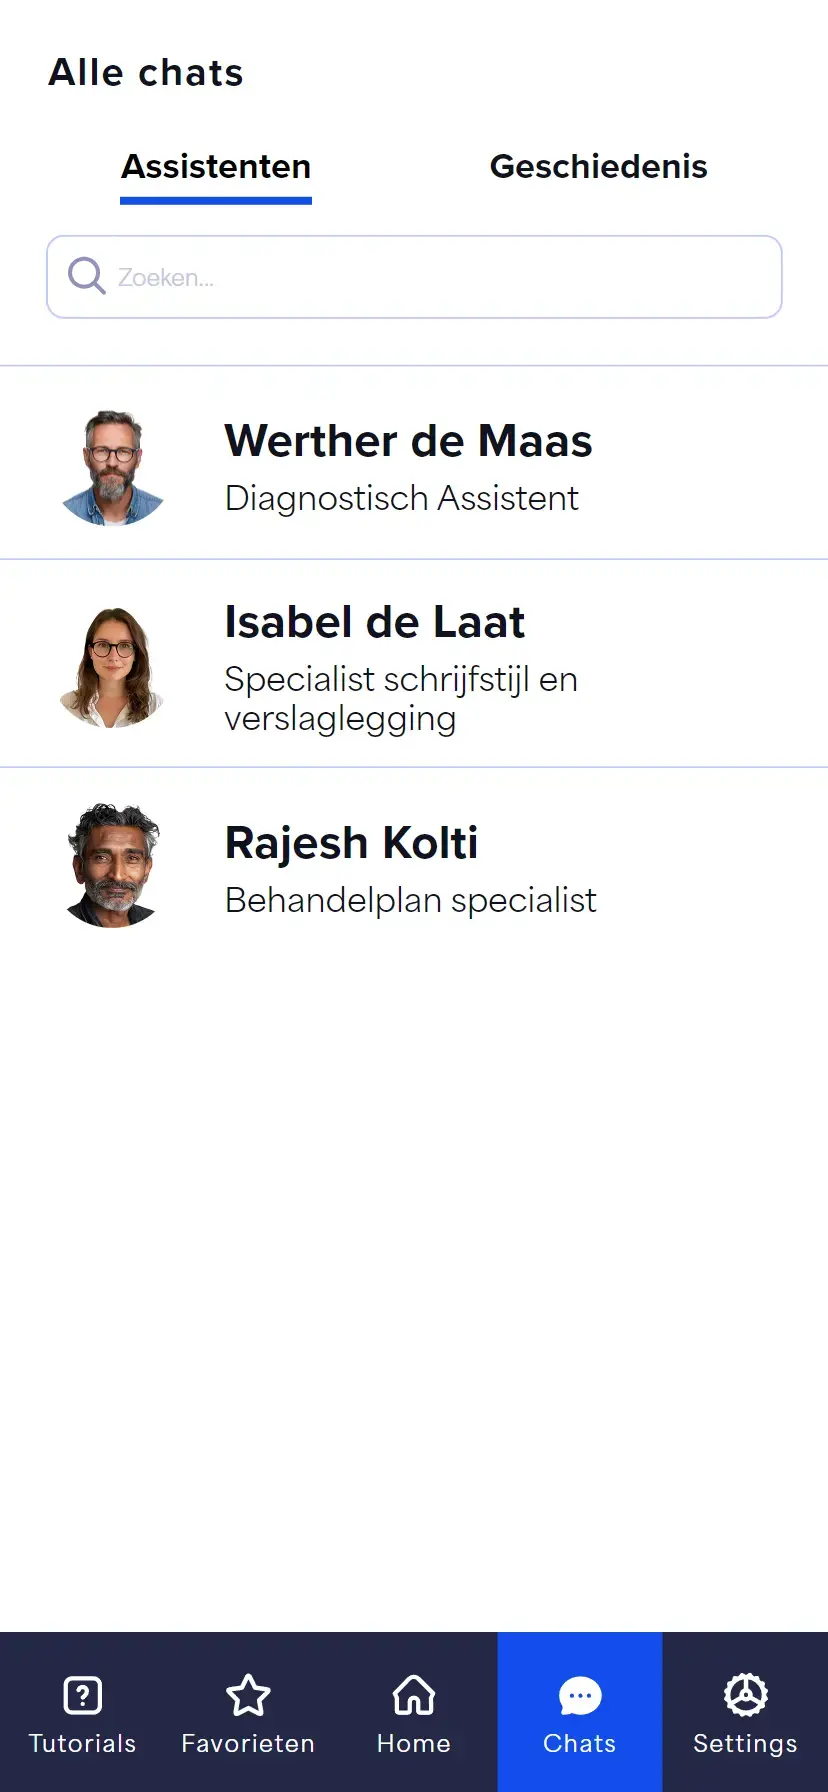
Task: Click Werther de Maas profile photo
Action: point(113,467)
